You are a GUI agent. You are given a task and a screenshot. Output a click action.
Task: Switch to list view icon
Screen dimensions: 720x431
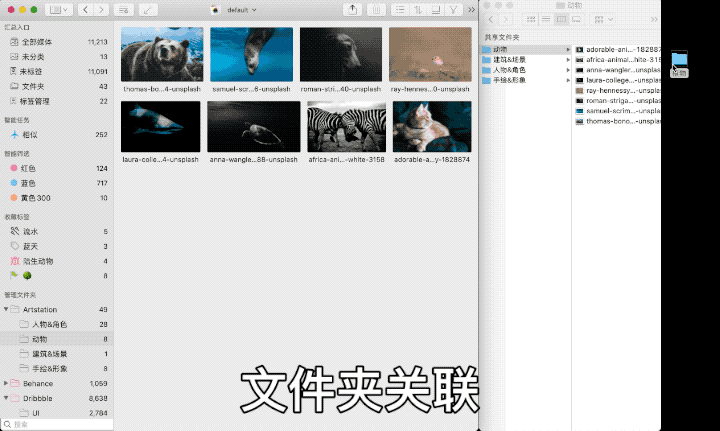pos(400,10)
